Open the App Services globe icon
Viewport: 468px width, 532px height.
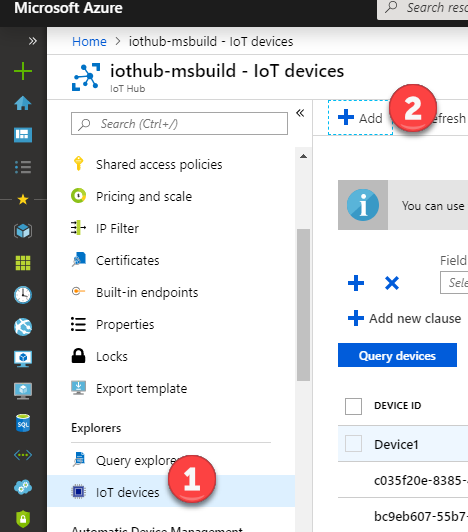pos(23,327)
